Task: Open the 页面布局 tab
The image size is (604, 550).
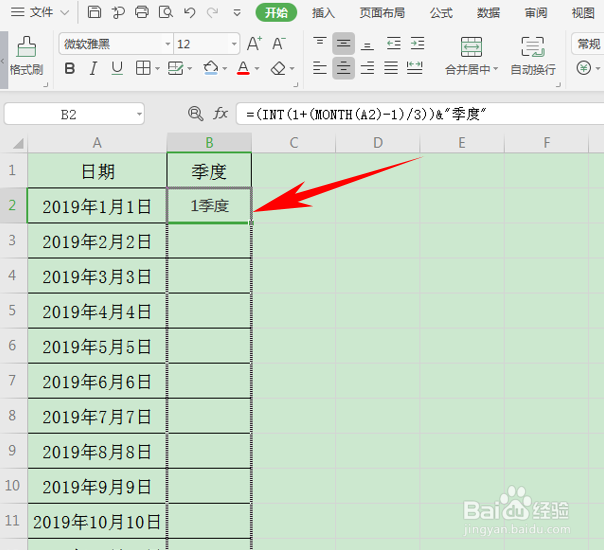Action: tap(382, 13)
